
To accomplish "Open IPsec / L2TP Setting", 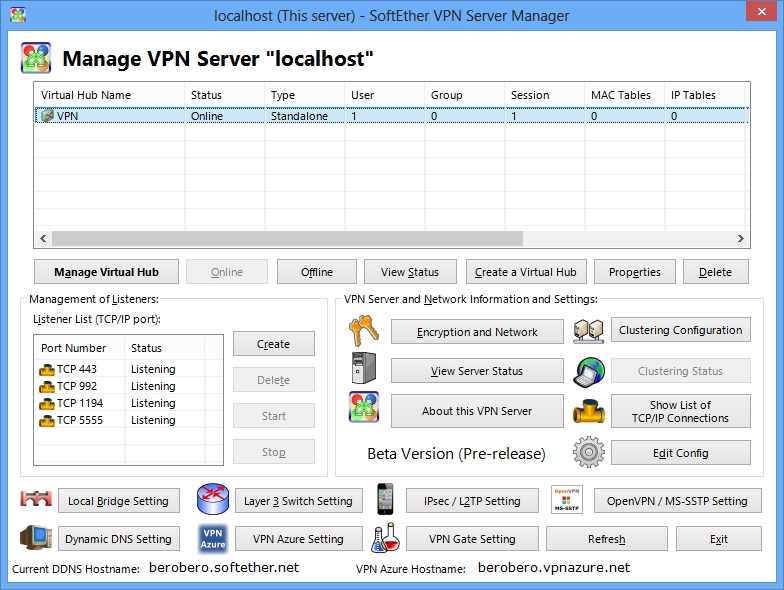I will coord(472,501).
